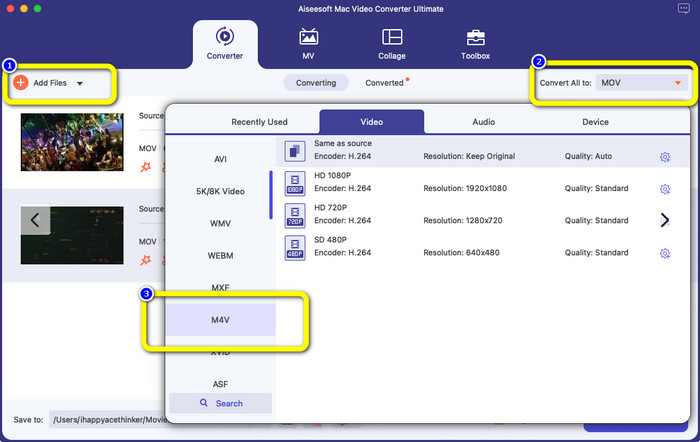
Task: Choose WMV in the format list
Action: (x=221, y=223)
